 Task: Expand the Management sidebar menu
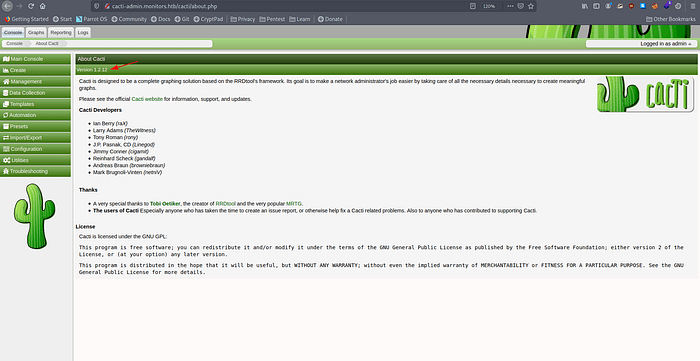pos(35,82)
